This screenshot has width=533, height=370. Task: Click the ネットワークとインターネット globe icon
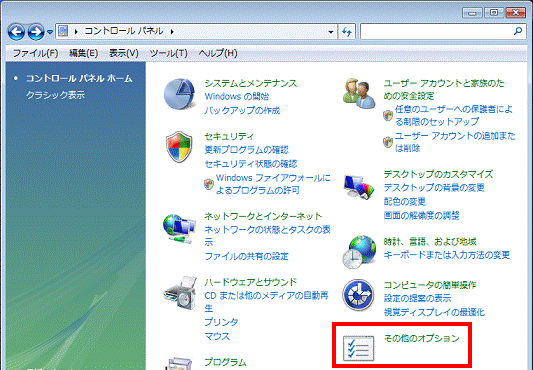[179, 228]
